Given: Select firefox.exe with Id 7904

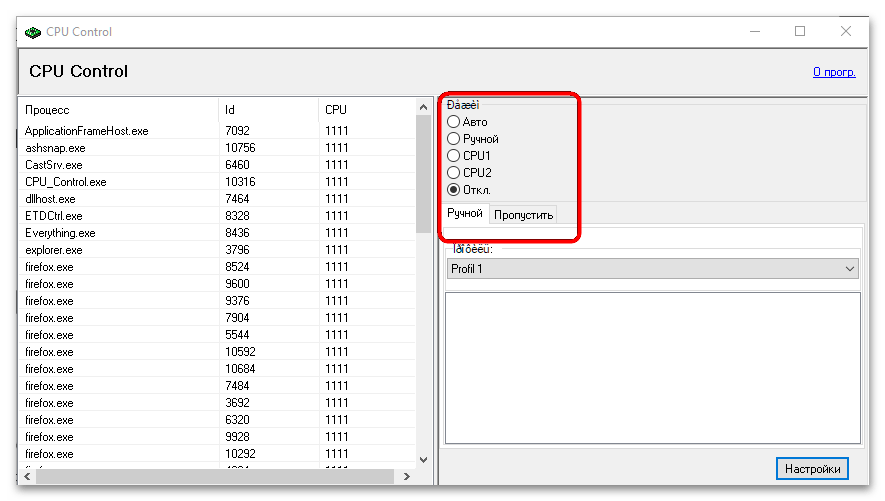Looking at the screenshot, I should [217, 318].
